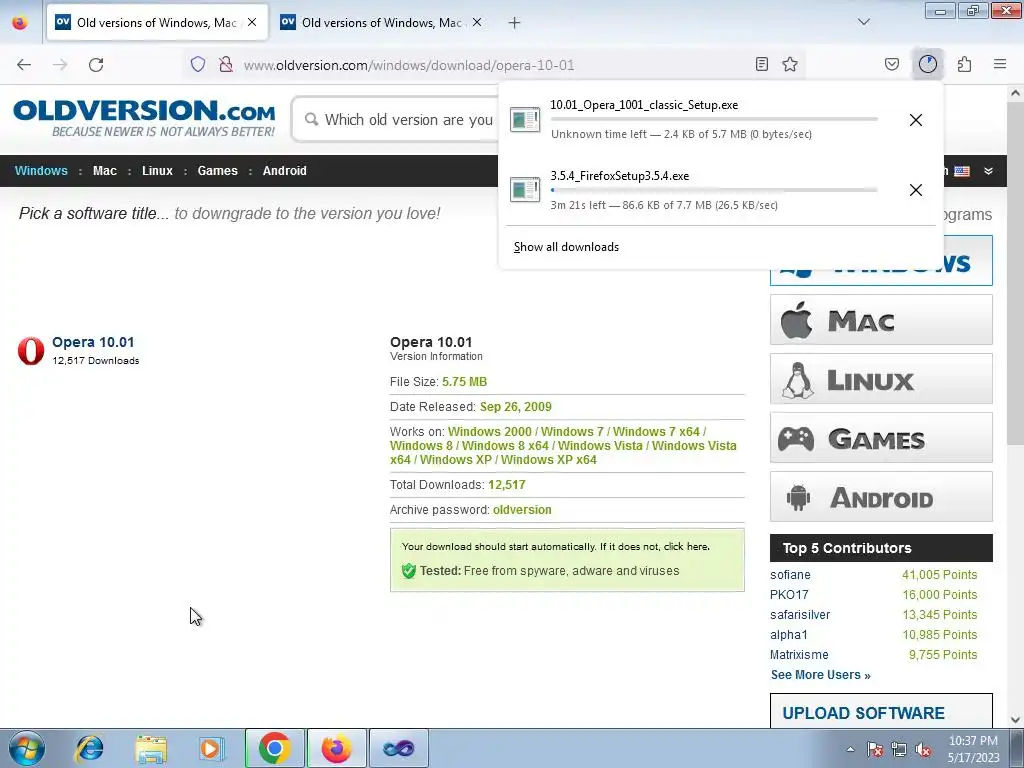1024x768 pixels.
Task: Open contributor Matrixisme's profile
Action: coord(799,654)
